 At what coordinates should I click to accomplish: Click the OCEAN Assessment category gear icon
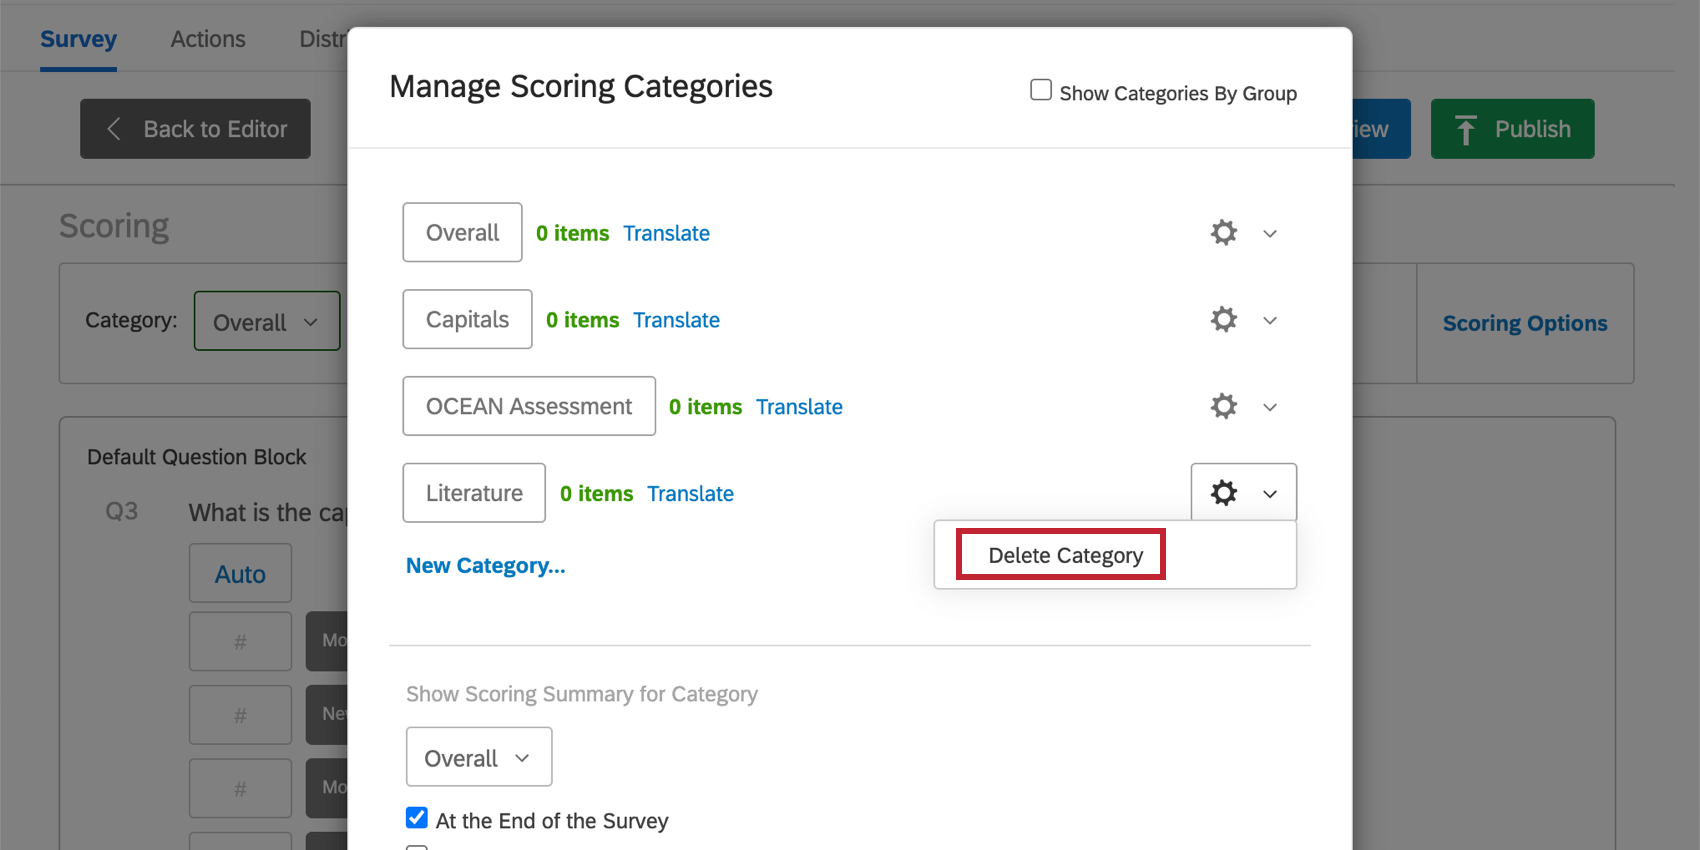coord(1223,406)
